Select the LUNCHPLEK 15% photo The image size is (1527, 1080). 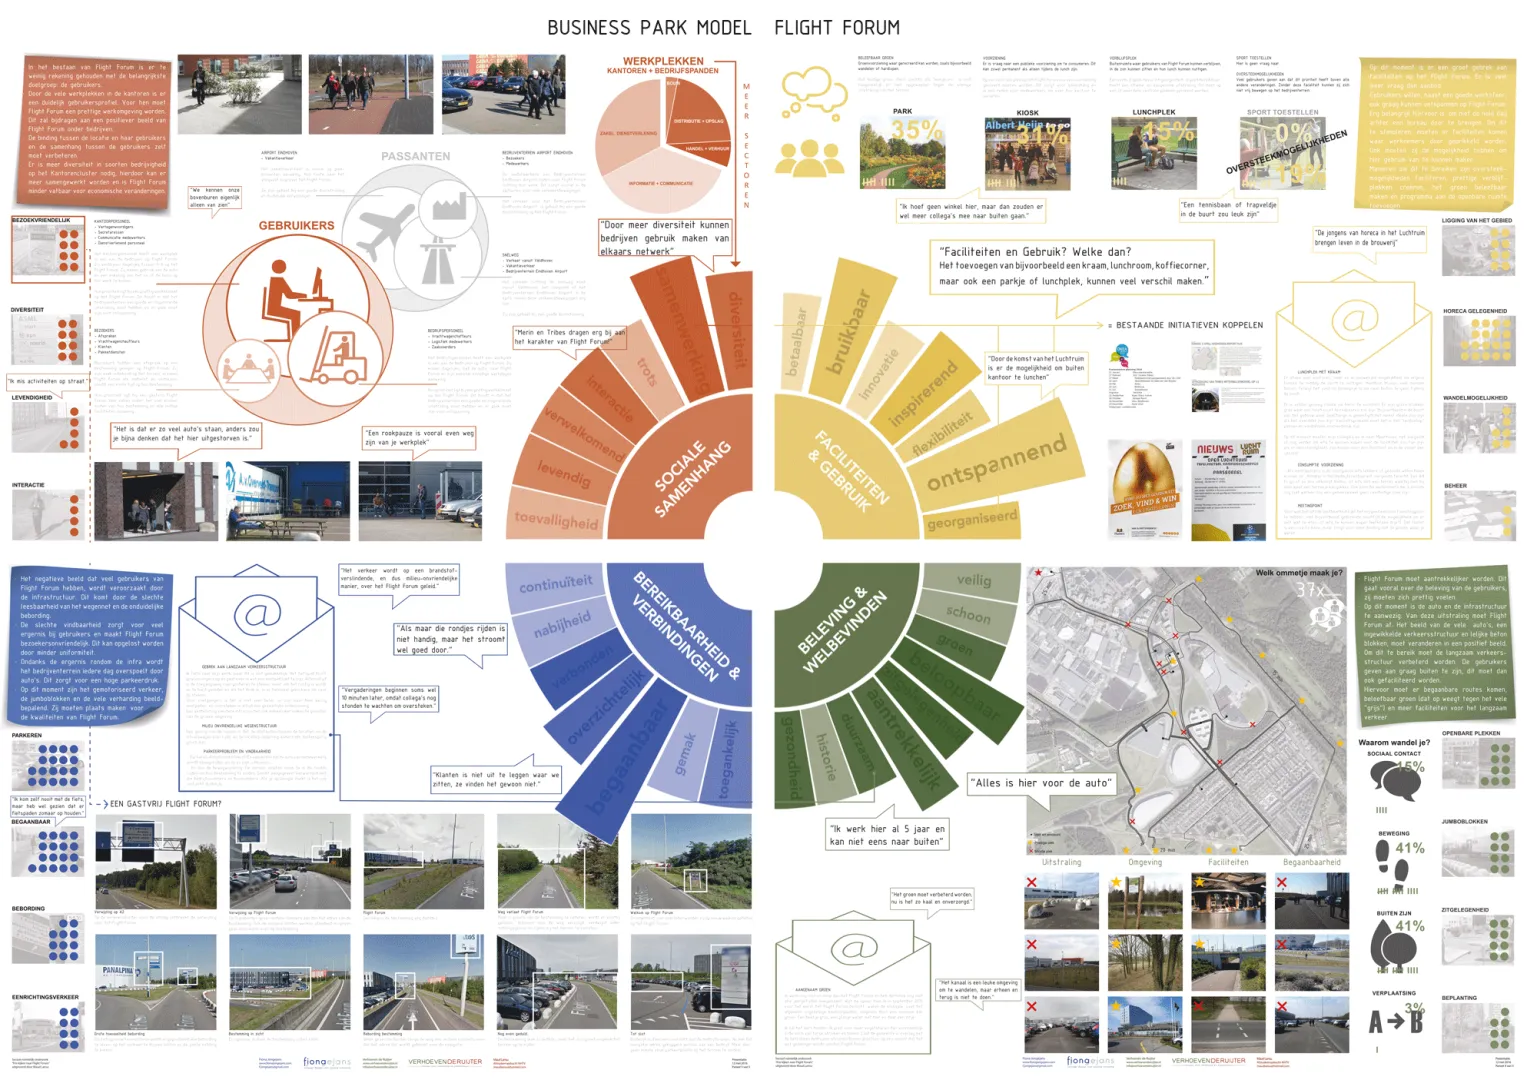tap(1153, 152)
